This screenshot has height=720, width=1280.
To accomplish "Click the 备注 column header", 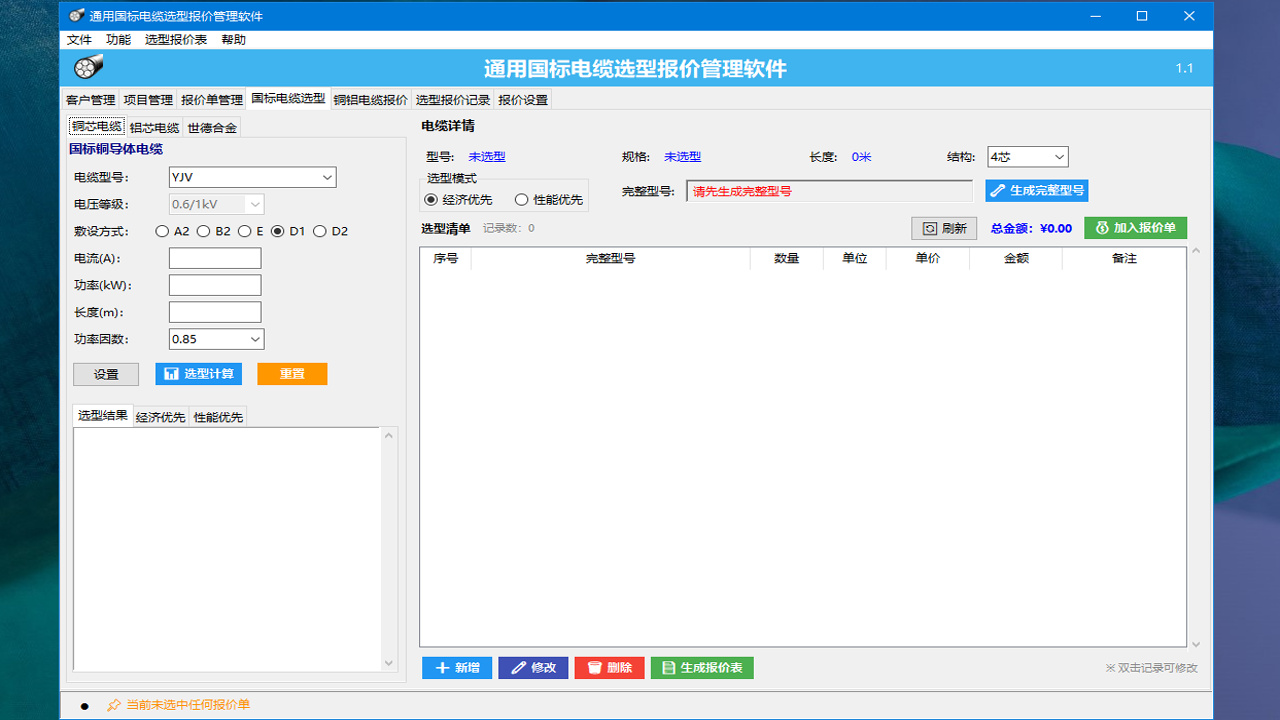I will 1124,258.
